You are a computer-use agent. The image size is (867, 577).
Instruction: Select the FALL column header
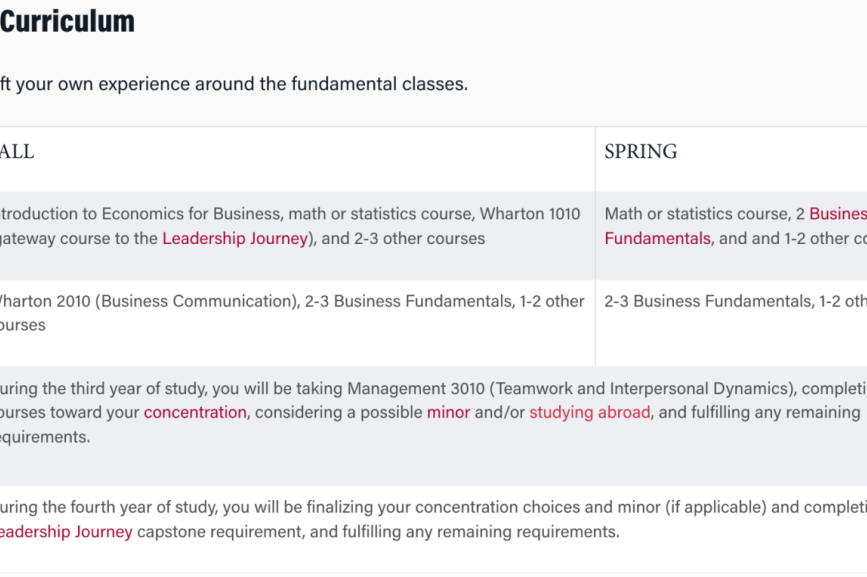tap(17, 151)
